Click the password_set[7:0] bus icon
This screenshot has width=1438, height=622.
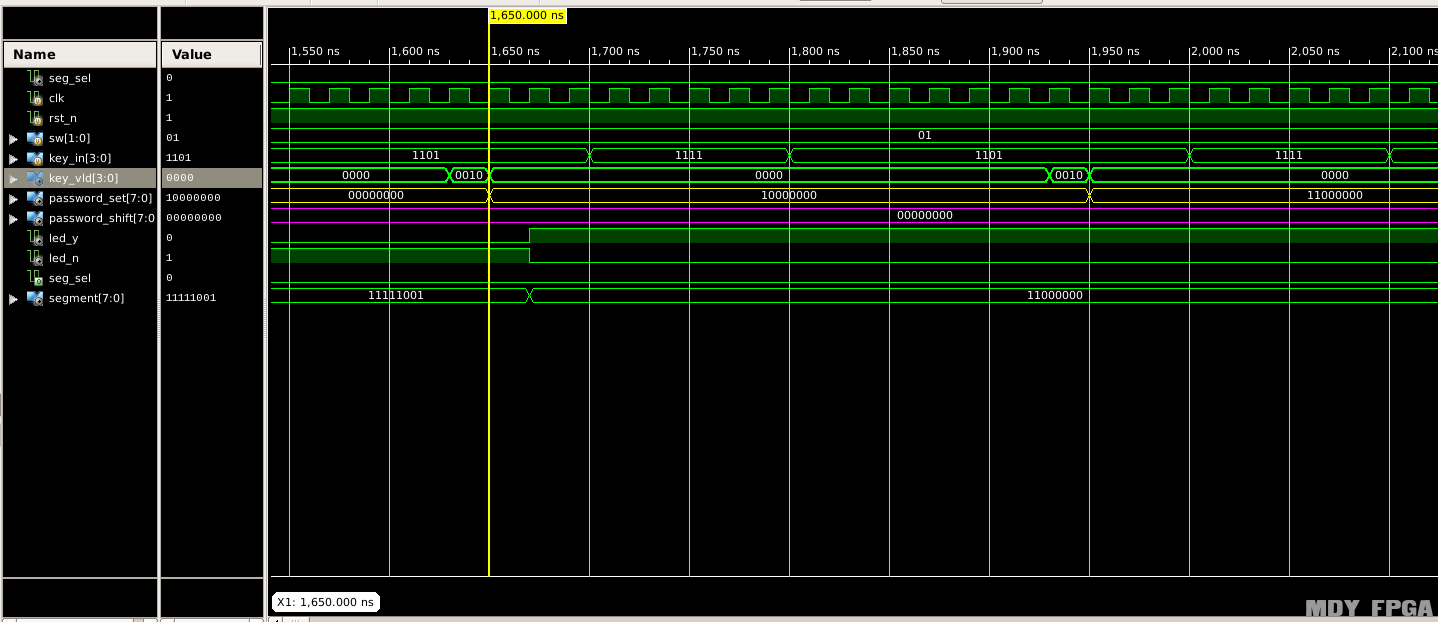pyautogui.click(x=35, y=198)
